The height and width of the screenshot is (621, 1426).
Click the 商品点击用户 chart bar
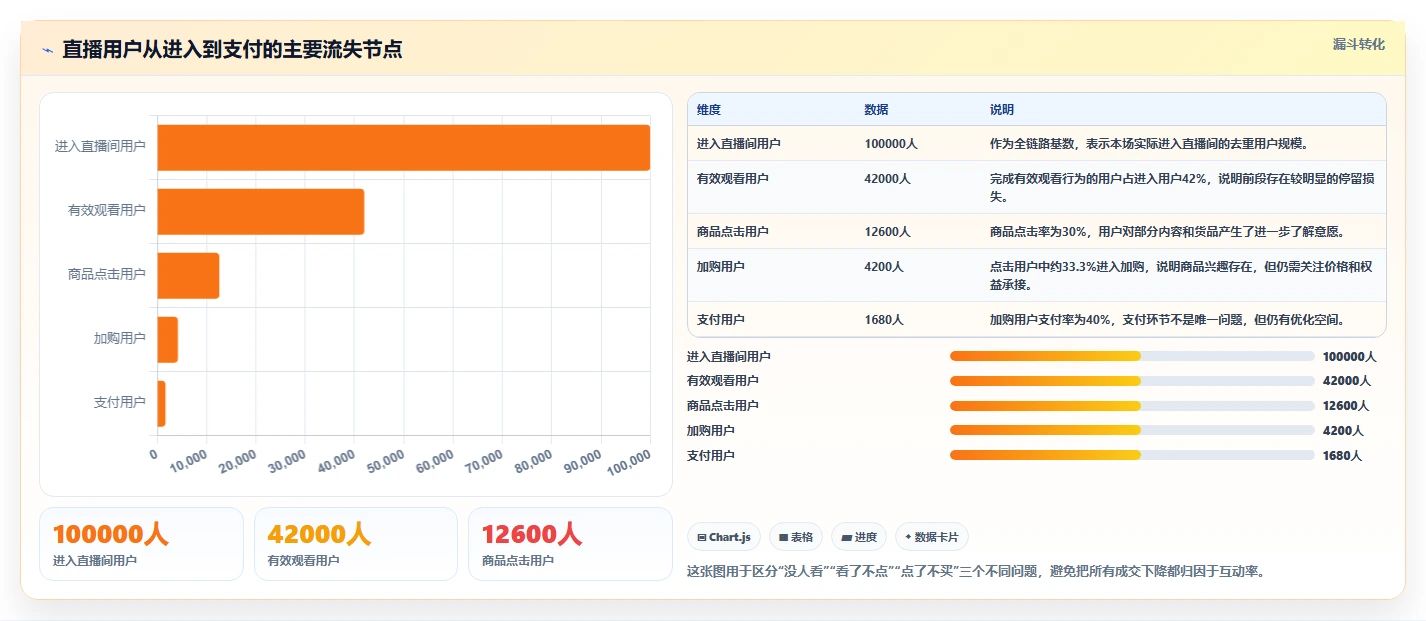pyautogui.click(x=188, y=275)
